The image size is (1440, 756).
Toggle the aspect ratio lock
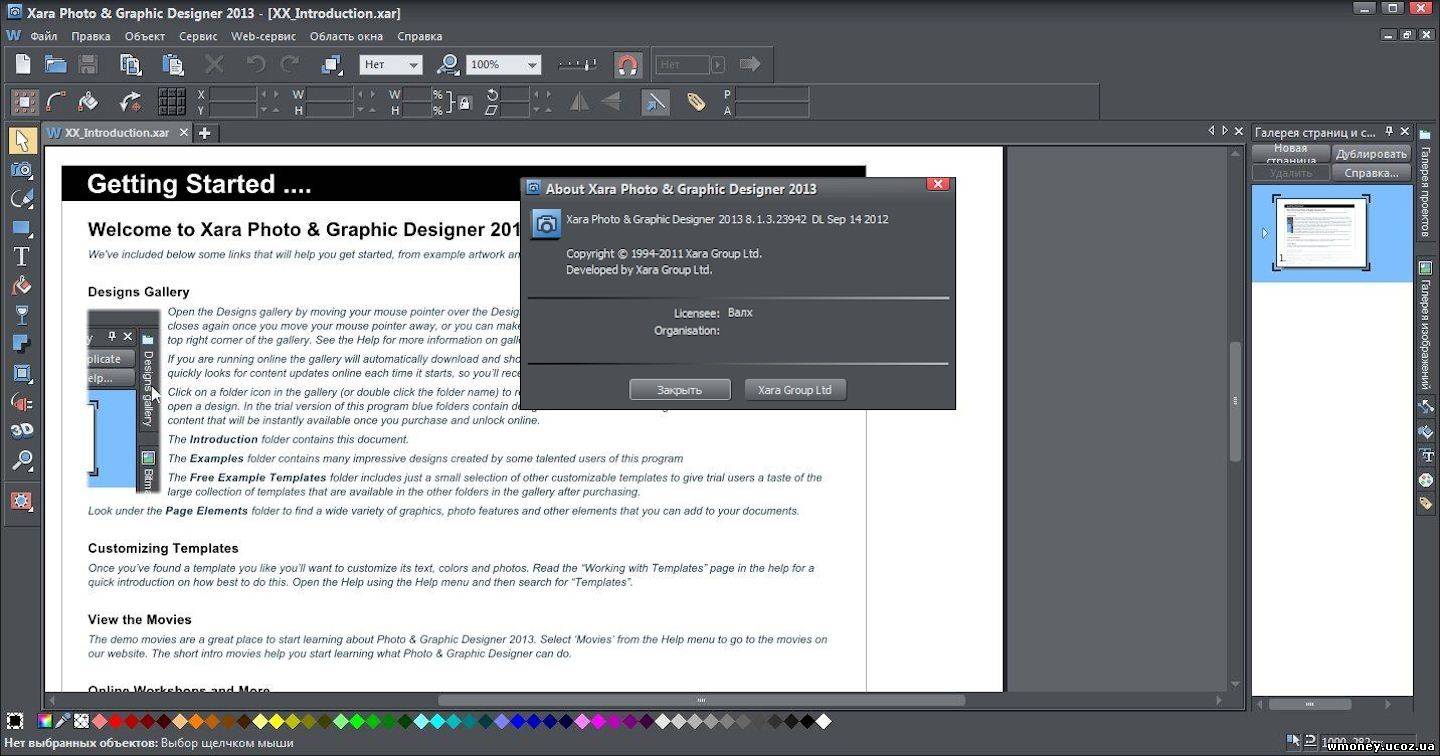click(x=464, y=101)
